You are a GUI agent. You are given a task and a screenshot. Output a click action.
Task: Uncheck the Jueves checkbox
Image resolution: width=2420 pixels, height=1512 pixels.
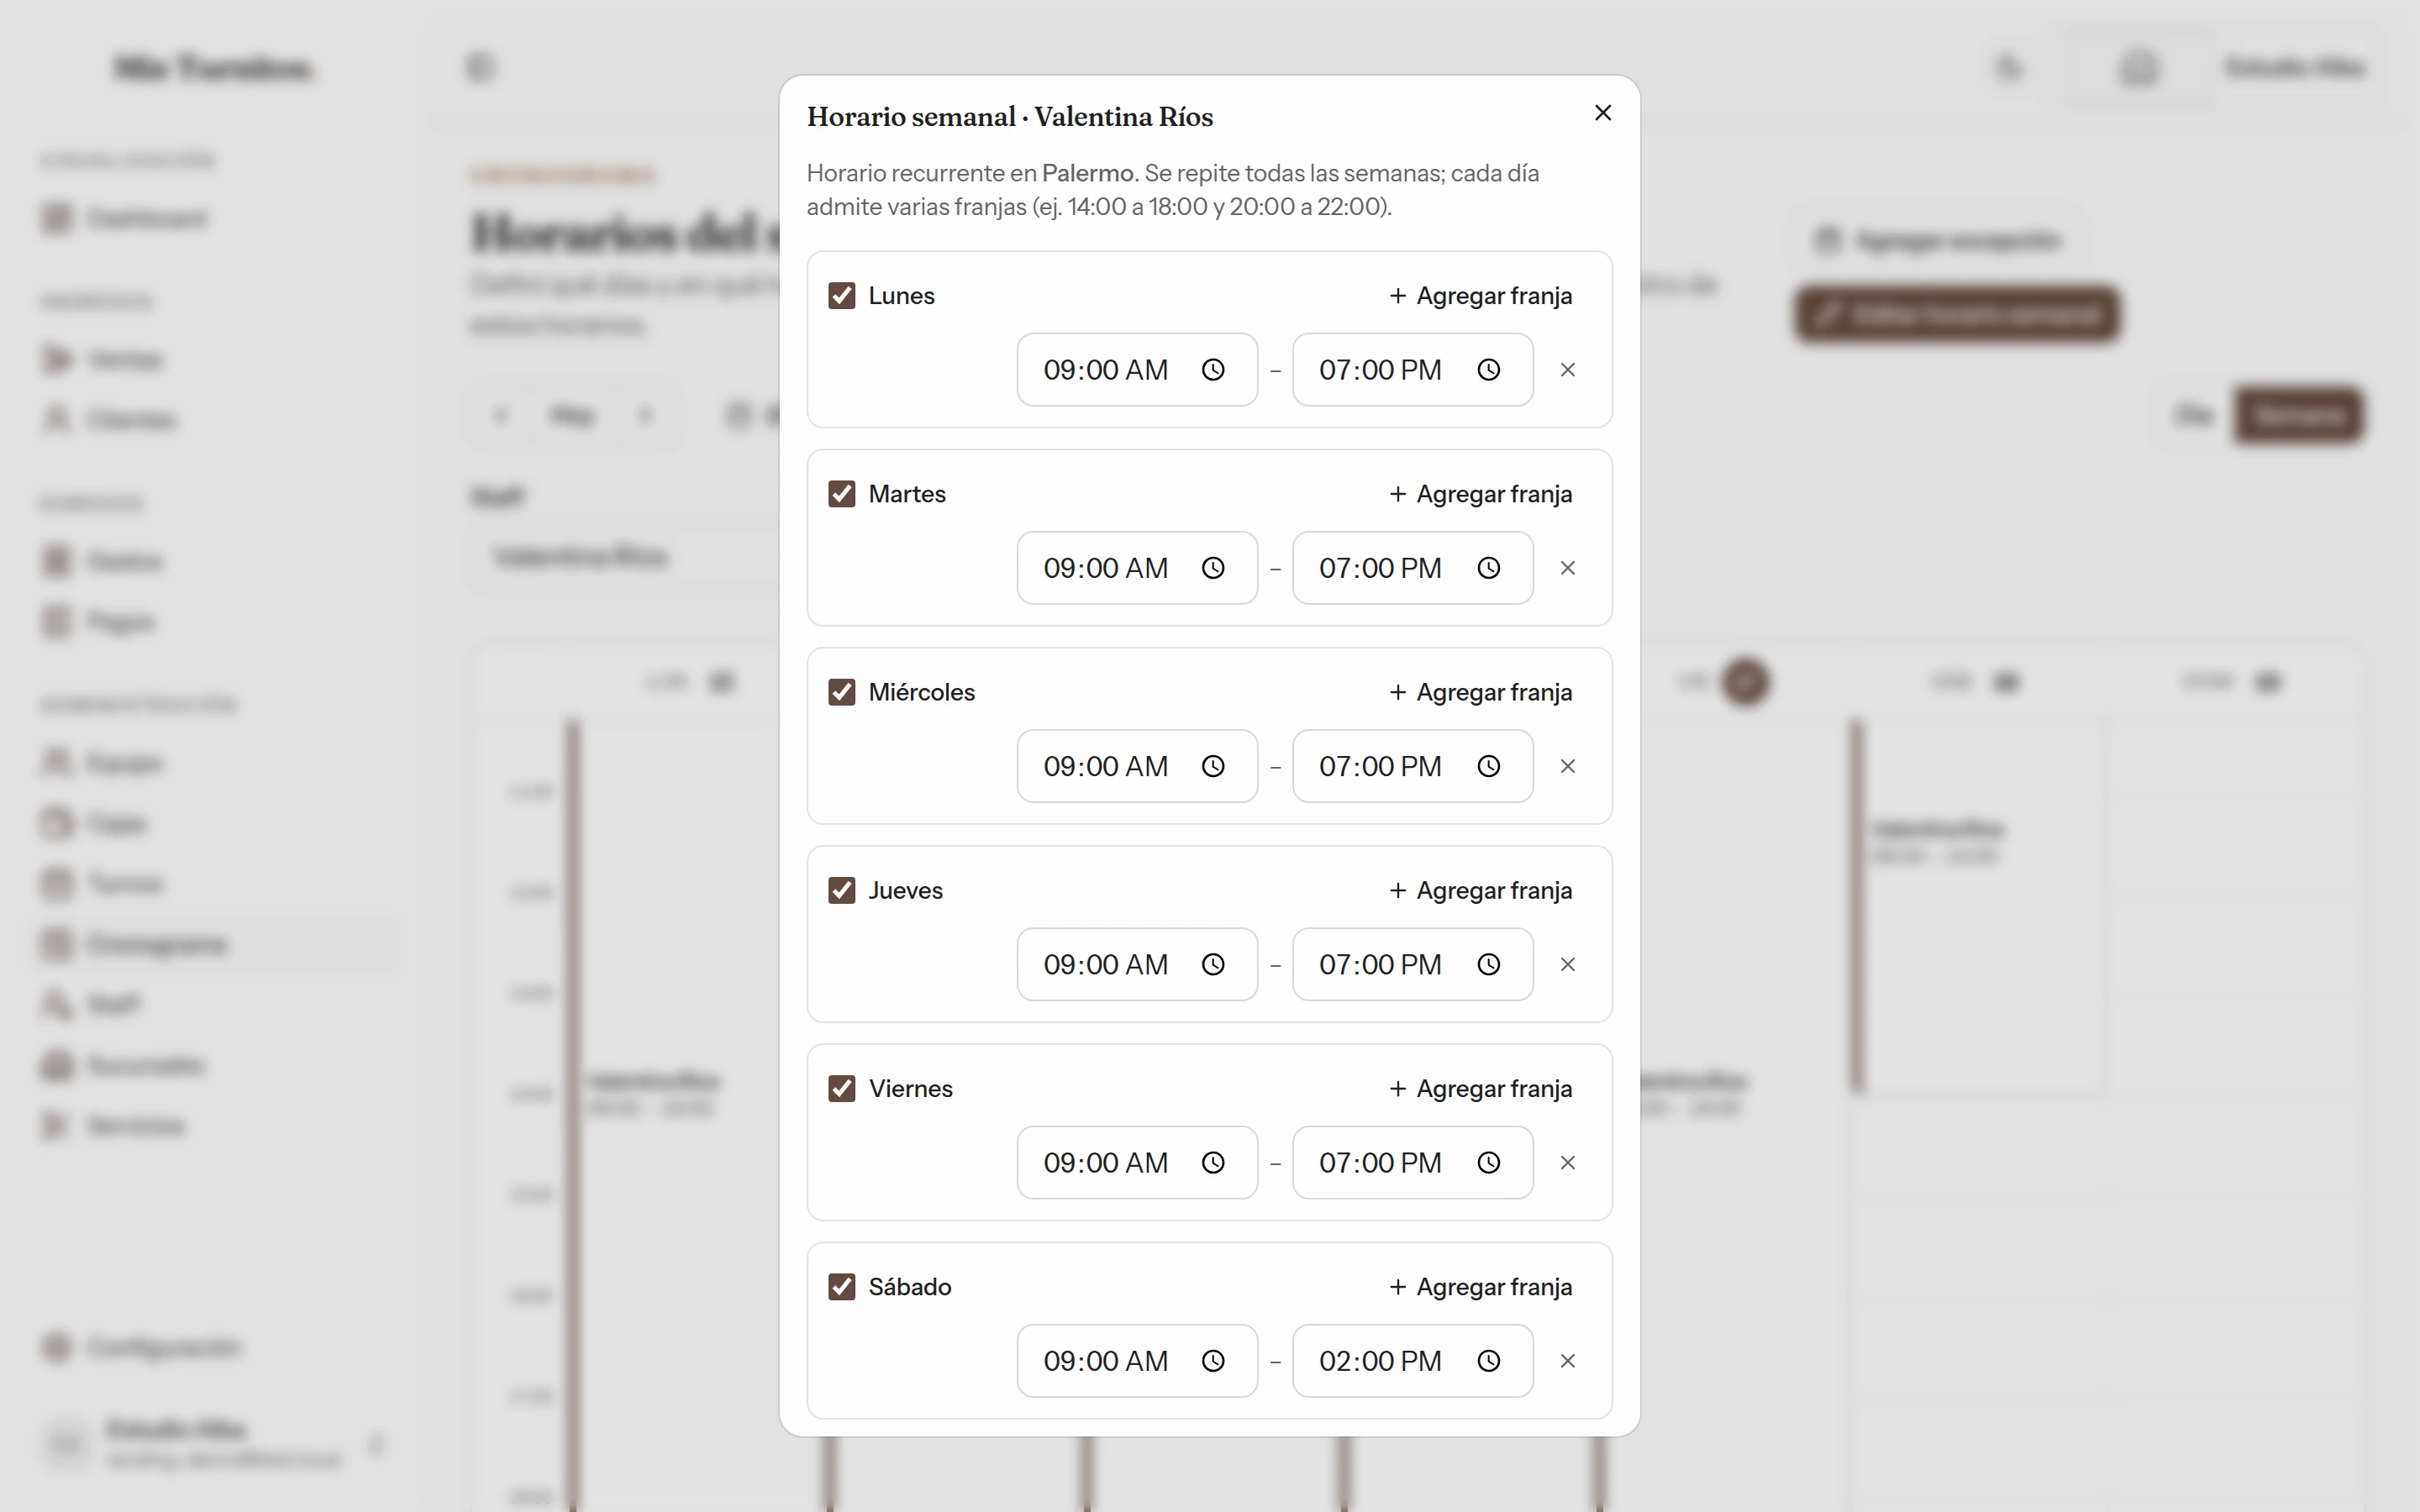[x=842, y=890]
